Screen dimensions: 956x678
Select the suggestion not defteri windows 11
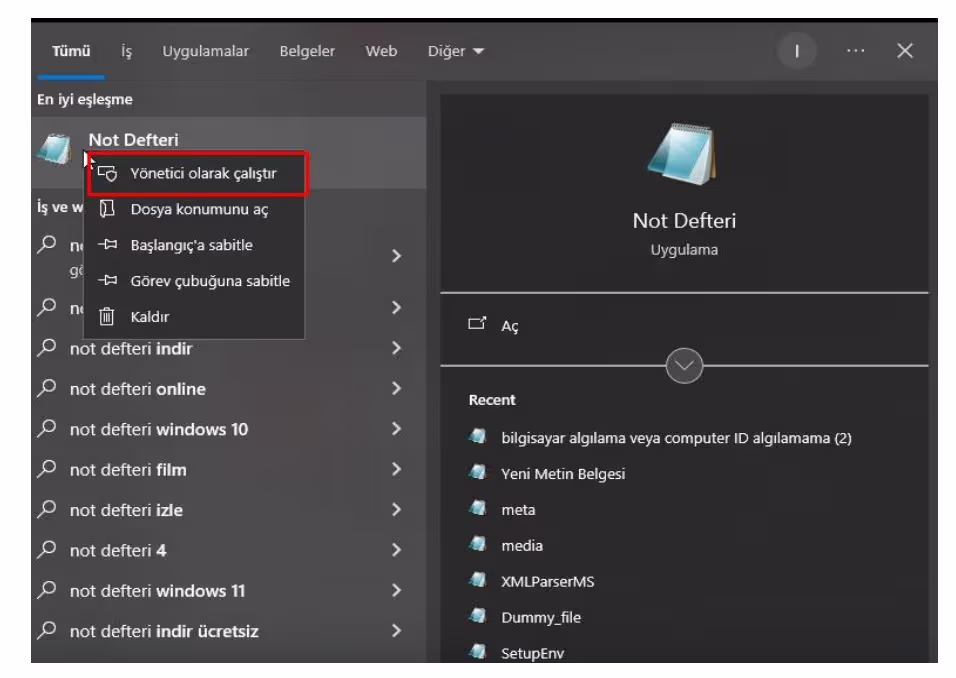(157, 590)
